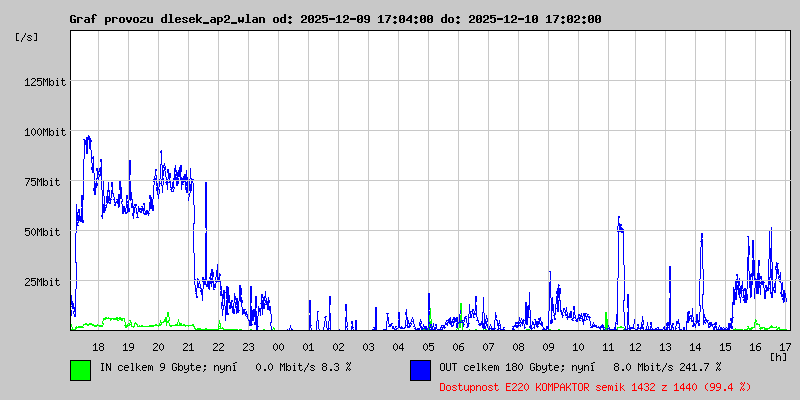The height and width of the screenshot is (400, 800).
Task: Select the midnight 00 tick on the x-axis
Action: [278, 346]
